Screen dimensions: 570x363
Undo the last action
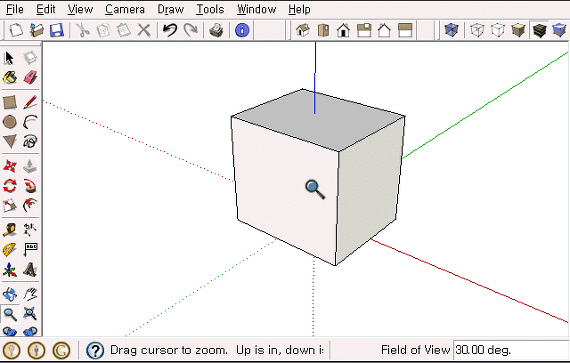pyautogui.click(x=170, y=30)
